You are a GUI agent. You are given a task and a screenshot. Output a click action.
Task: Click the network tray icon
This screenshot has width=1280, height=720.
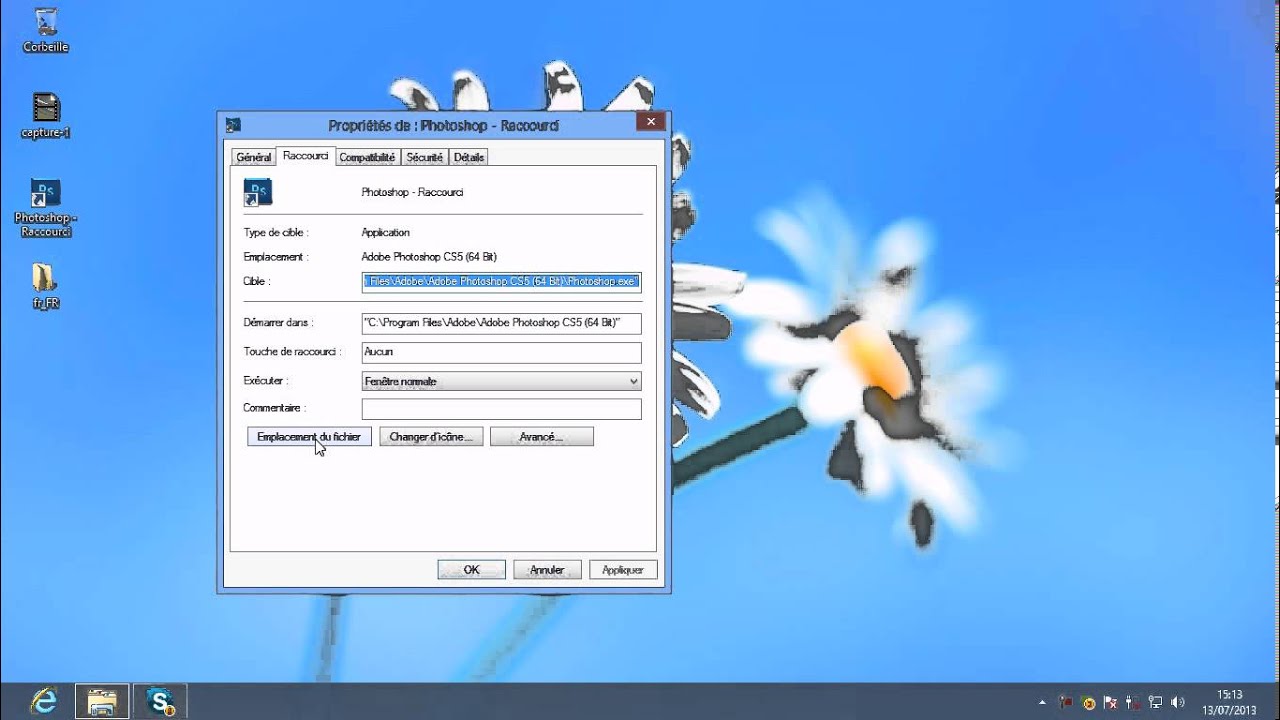pos(1155,702)
